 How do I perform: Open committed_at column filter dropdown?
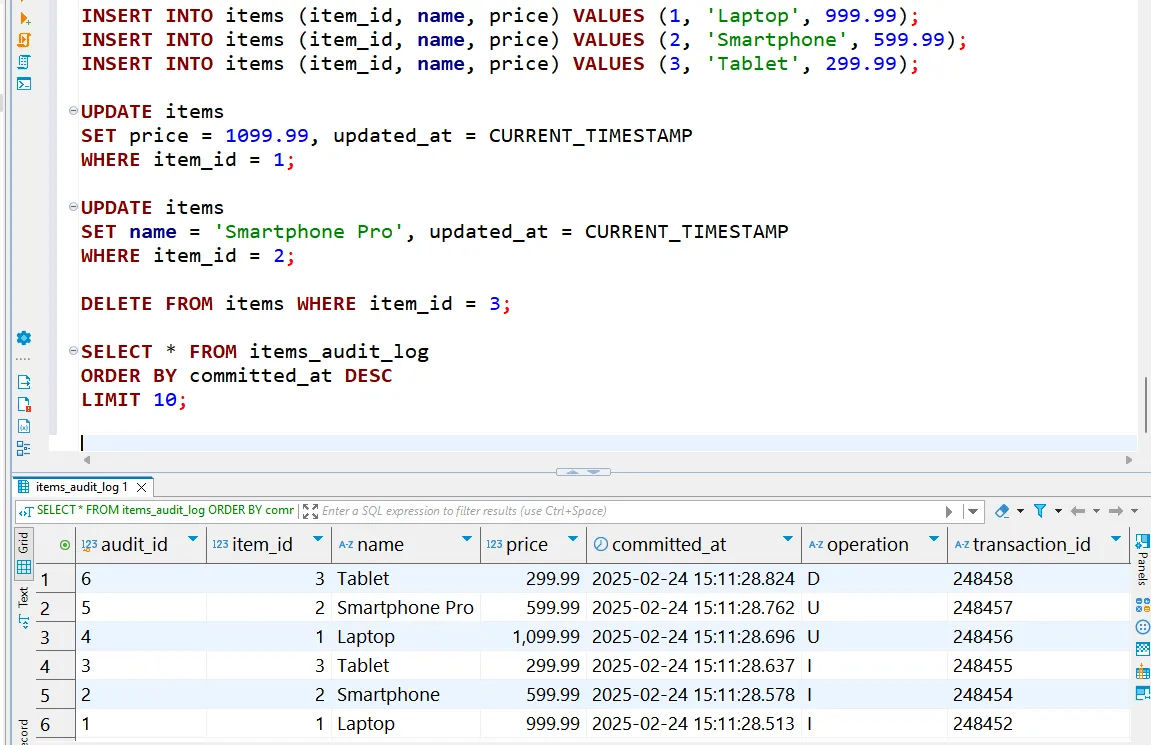click(x=788, y=539)
